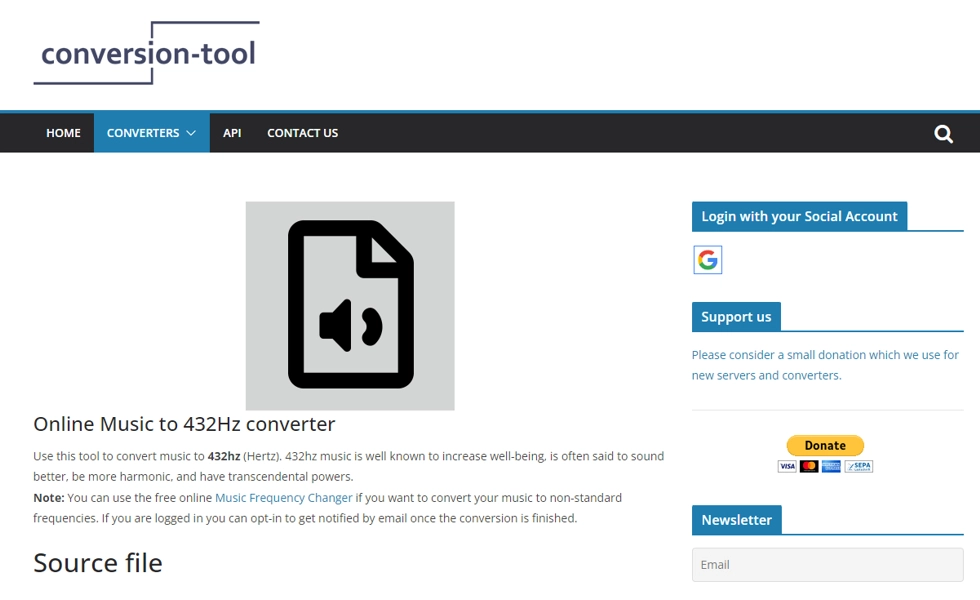Click the SEPA Lastschrift icon
980x600 pixels.
(x=858, y=465)
